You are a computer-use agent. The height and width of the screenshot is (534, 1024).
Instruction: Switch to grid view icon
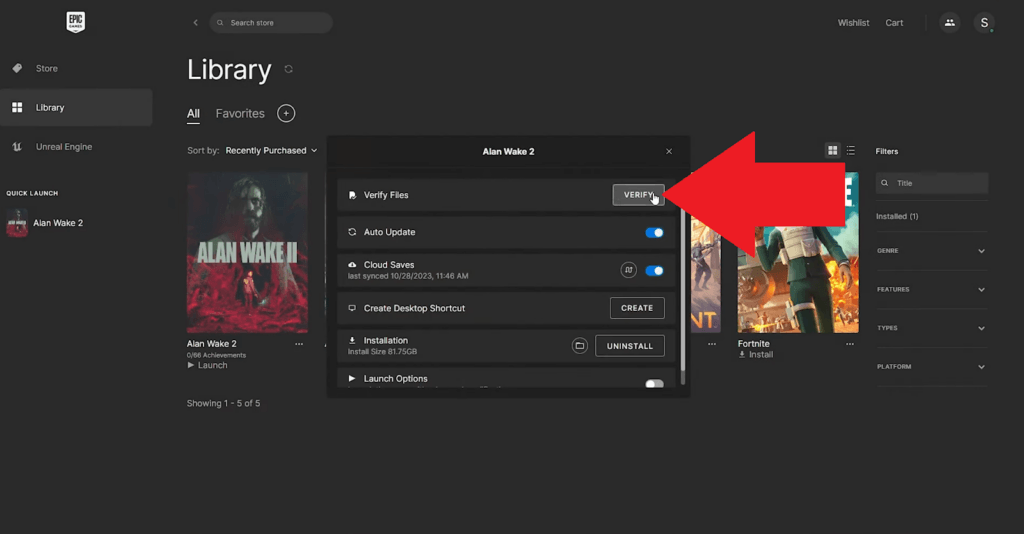[833, 151]
